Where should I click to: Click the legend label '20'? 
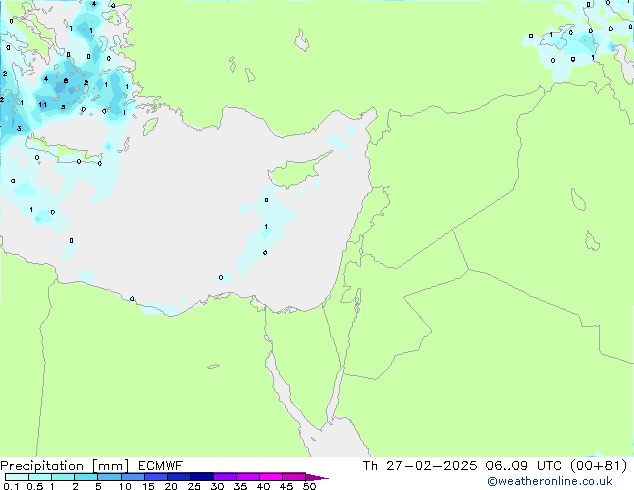coord(171,486)
